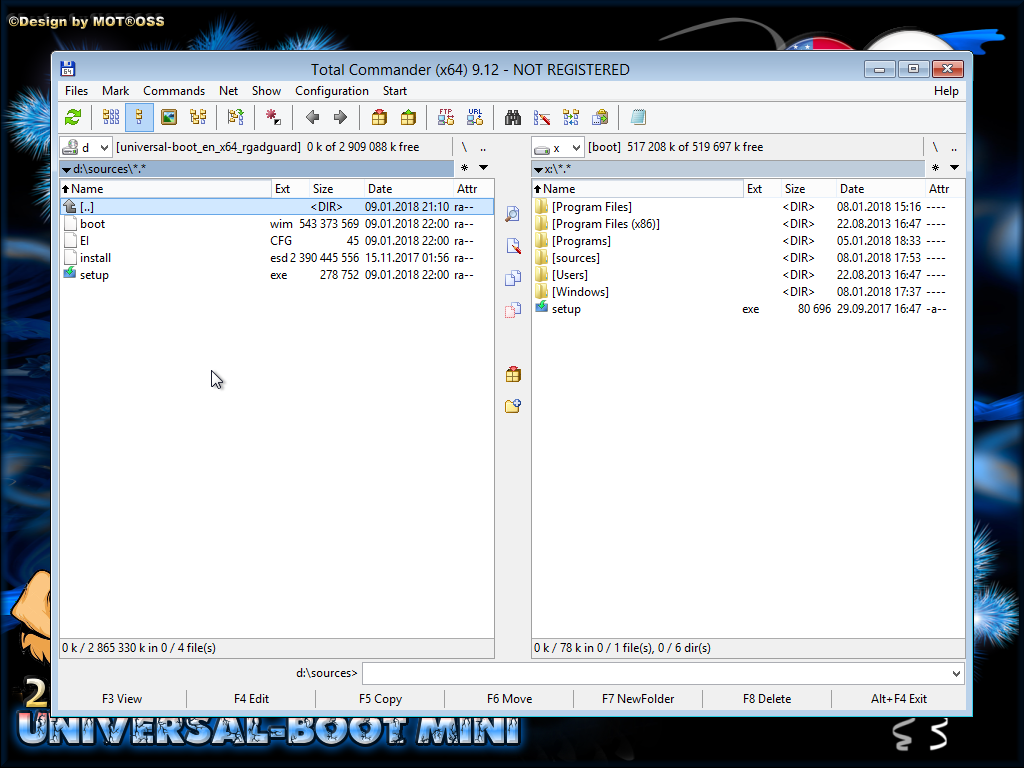
Task: Open the FTP connect icon
Action: click(446, 118)
